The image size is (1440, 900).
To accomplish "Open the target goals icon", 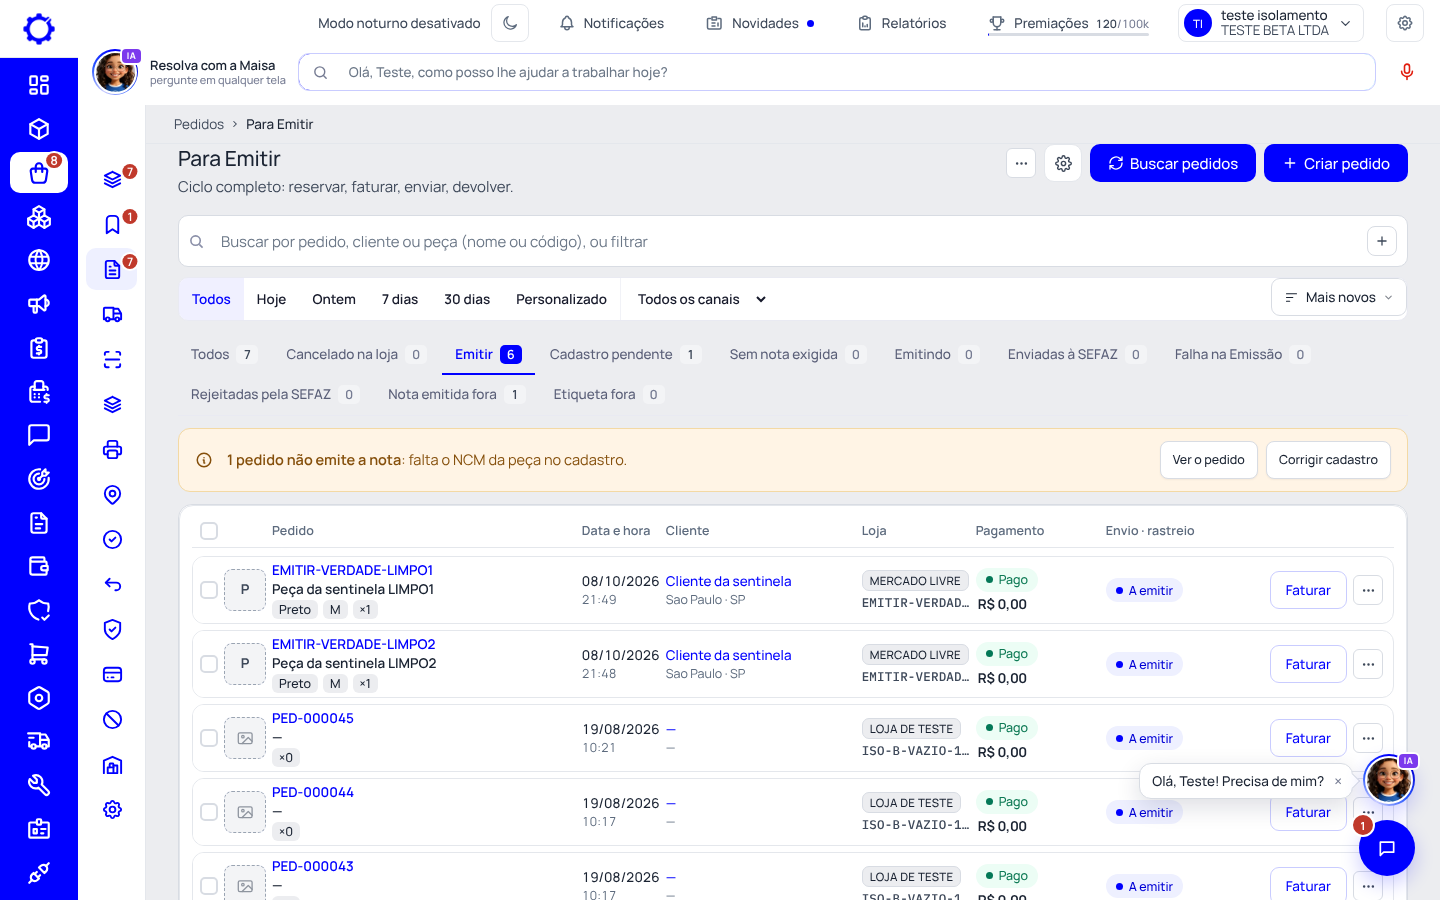I will coord(39,479).
